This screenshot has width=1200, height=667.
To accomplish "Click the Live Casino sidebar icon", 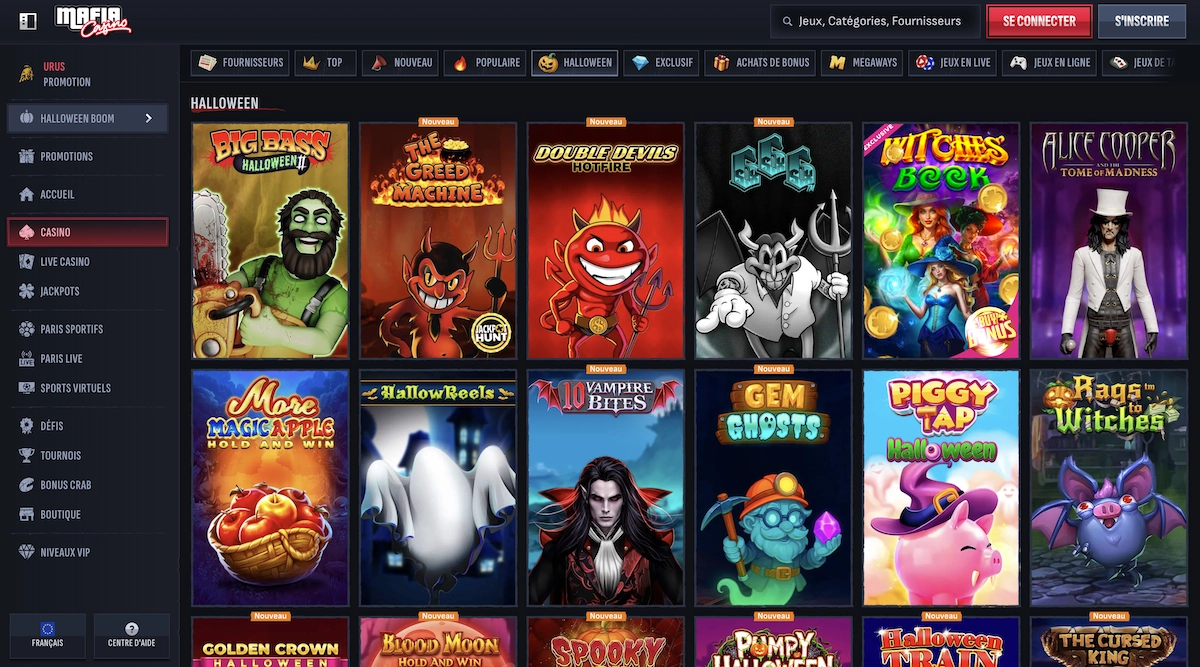I will [27, 261].
